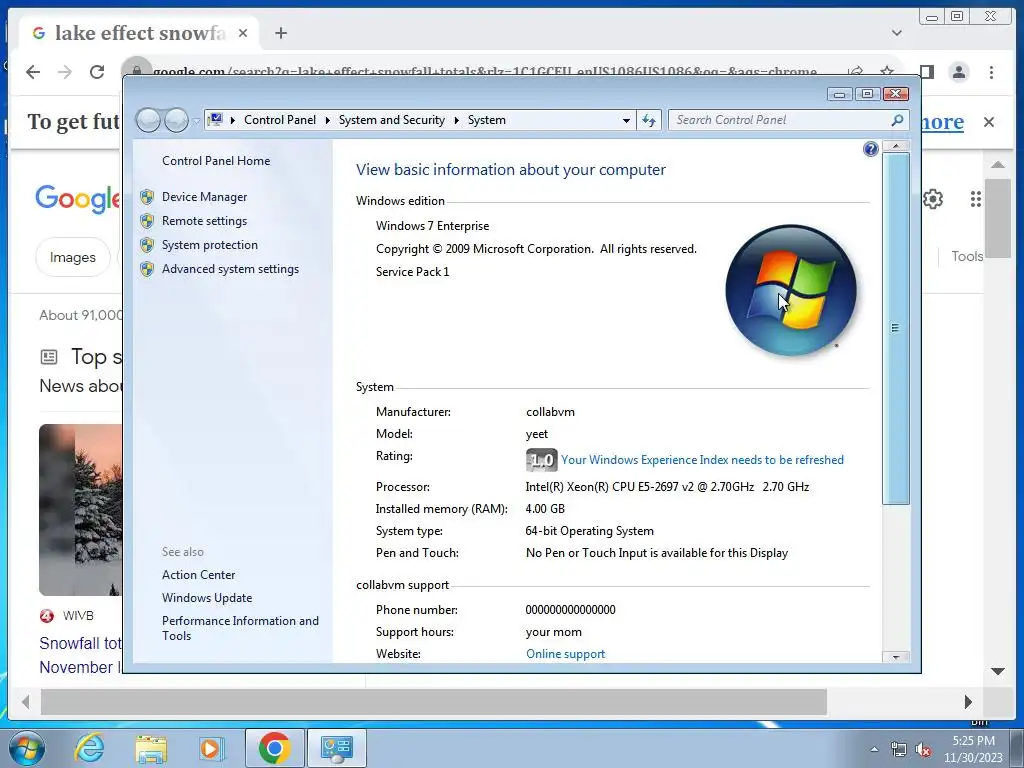Expand the arrow before Control Panel breadcrumb
The image size is (1024, 768).
[x=232, y=120]
